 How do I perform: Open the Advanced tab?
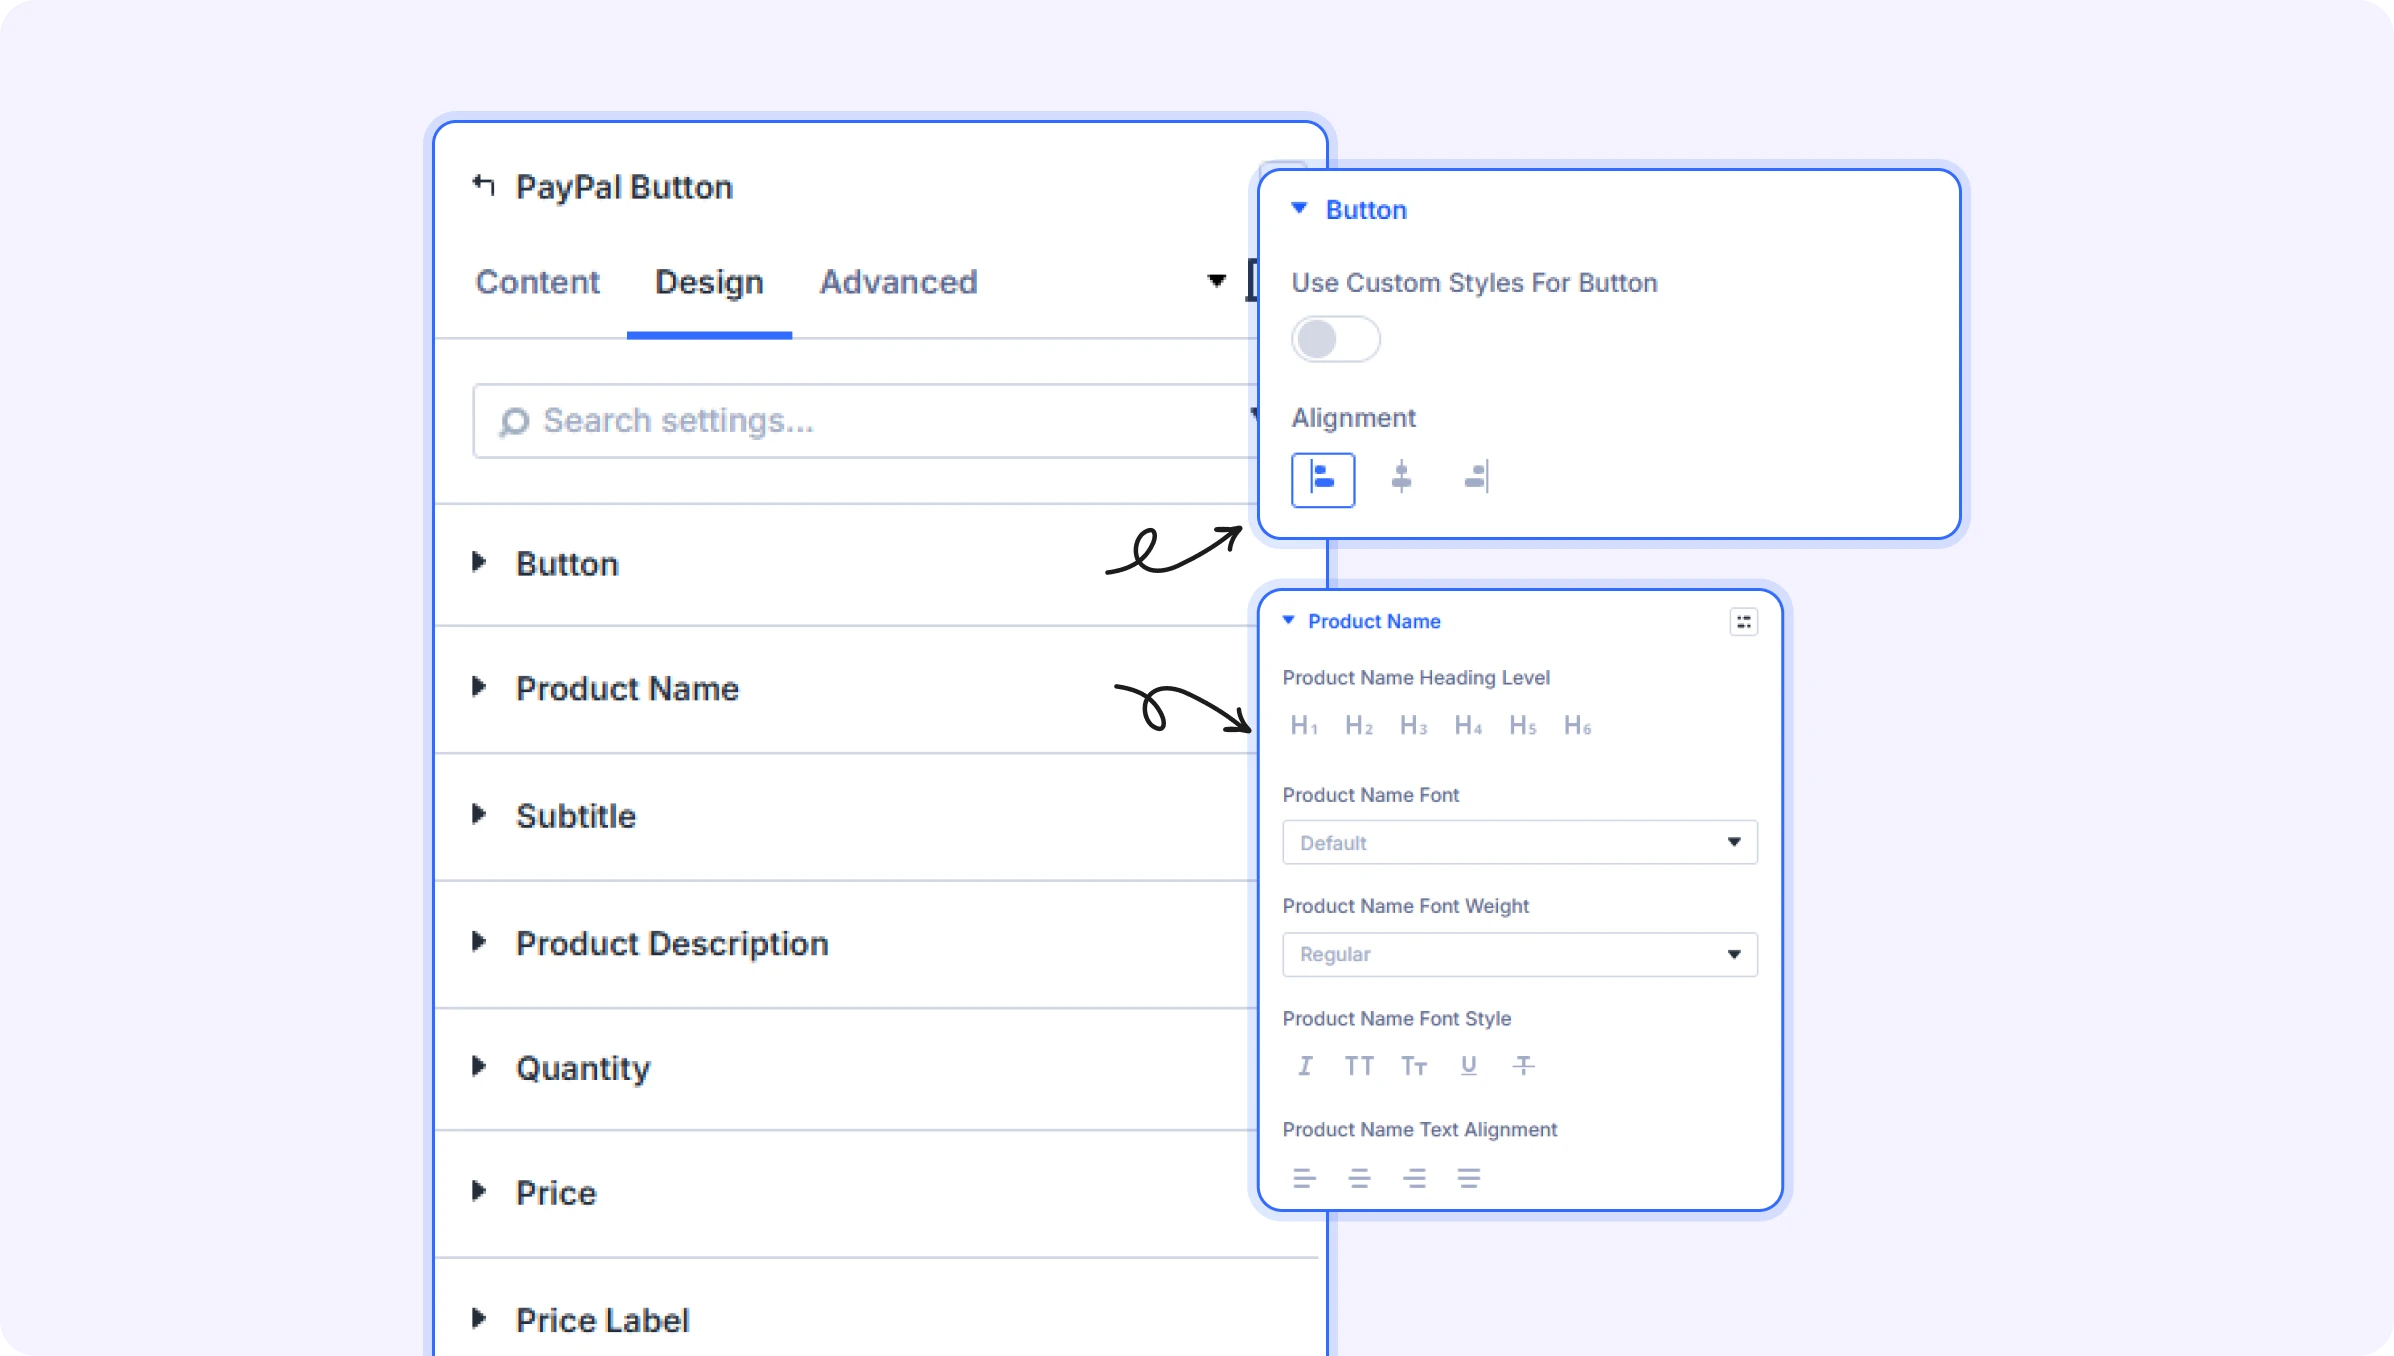[x=898, y=282]
